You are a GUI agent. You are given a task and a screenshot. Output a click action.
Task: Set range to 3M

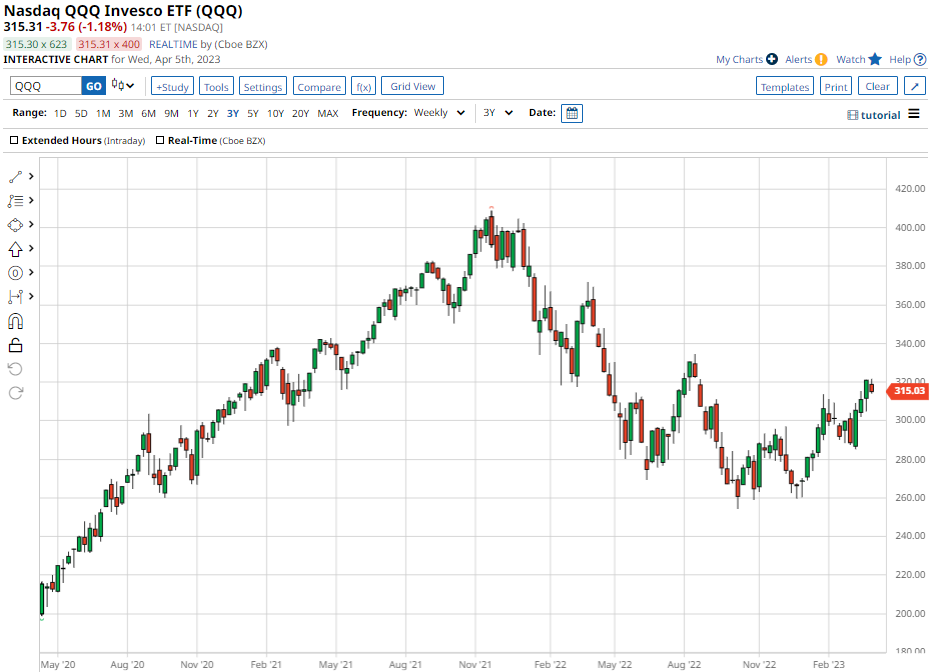click(x=126, y=113)
